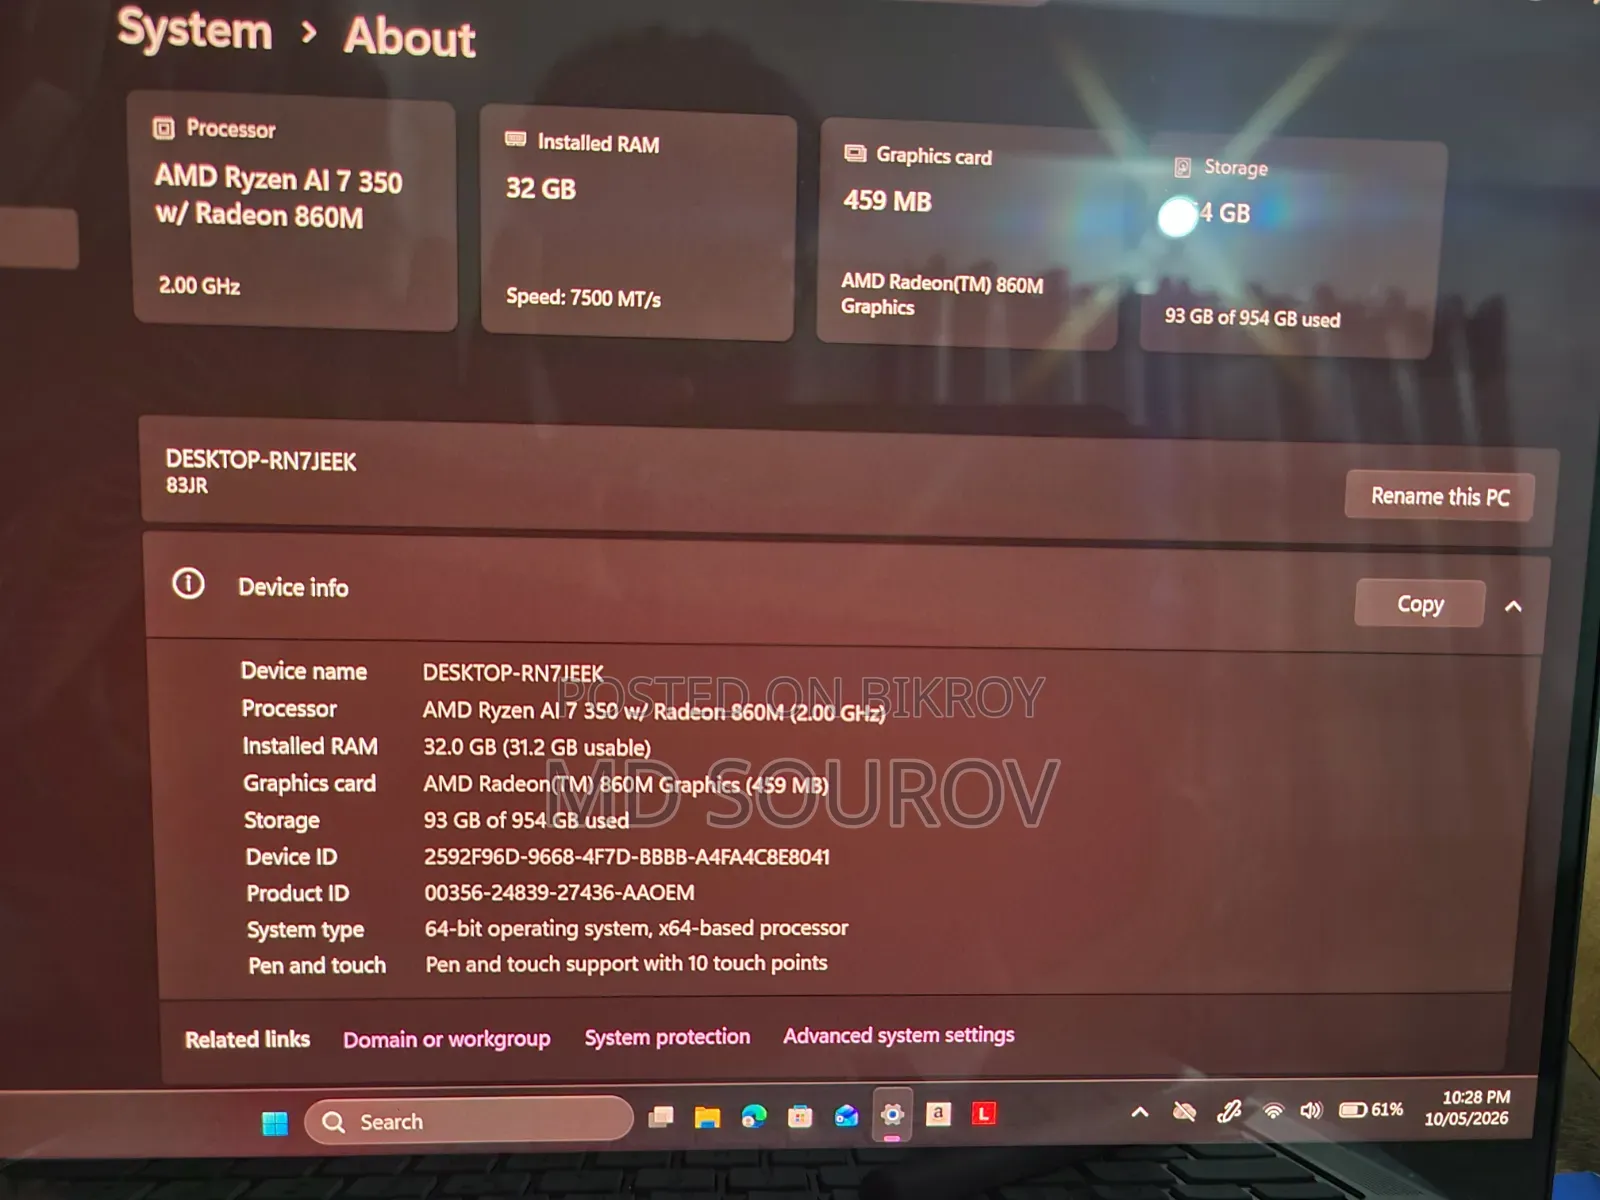Open the Wi-Fi network tray icon
Viewport: 1600px width, 1200px height.
click(1273, 1110)
